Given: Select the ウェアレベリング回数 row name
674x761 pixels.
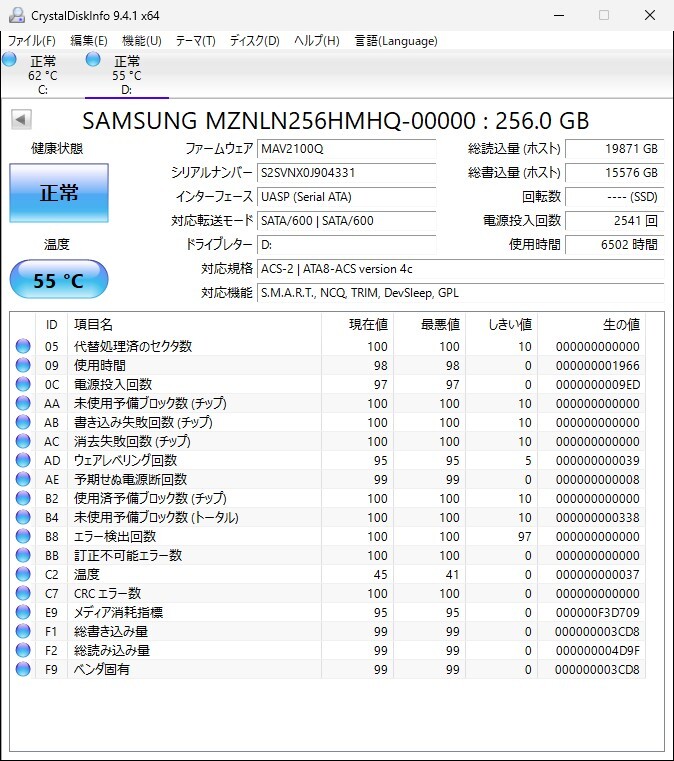Looking at the screenshot, I should coord(125,460).
